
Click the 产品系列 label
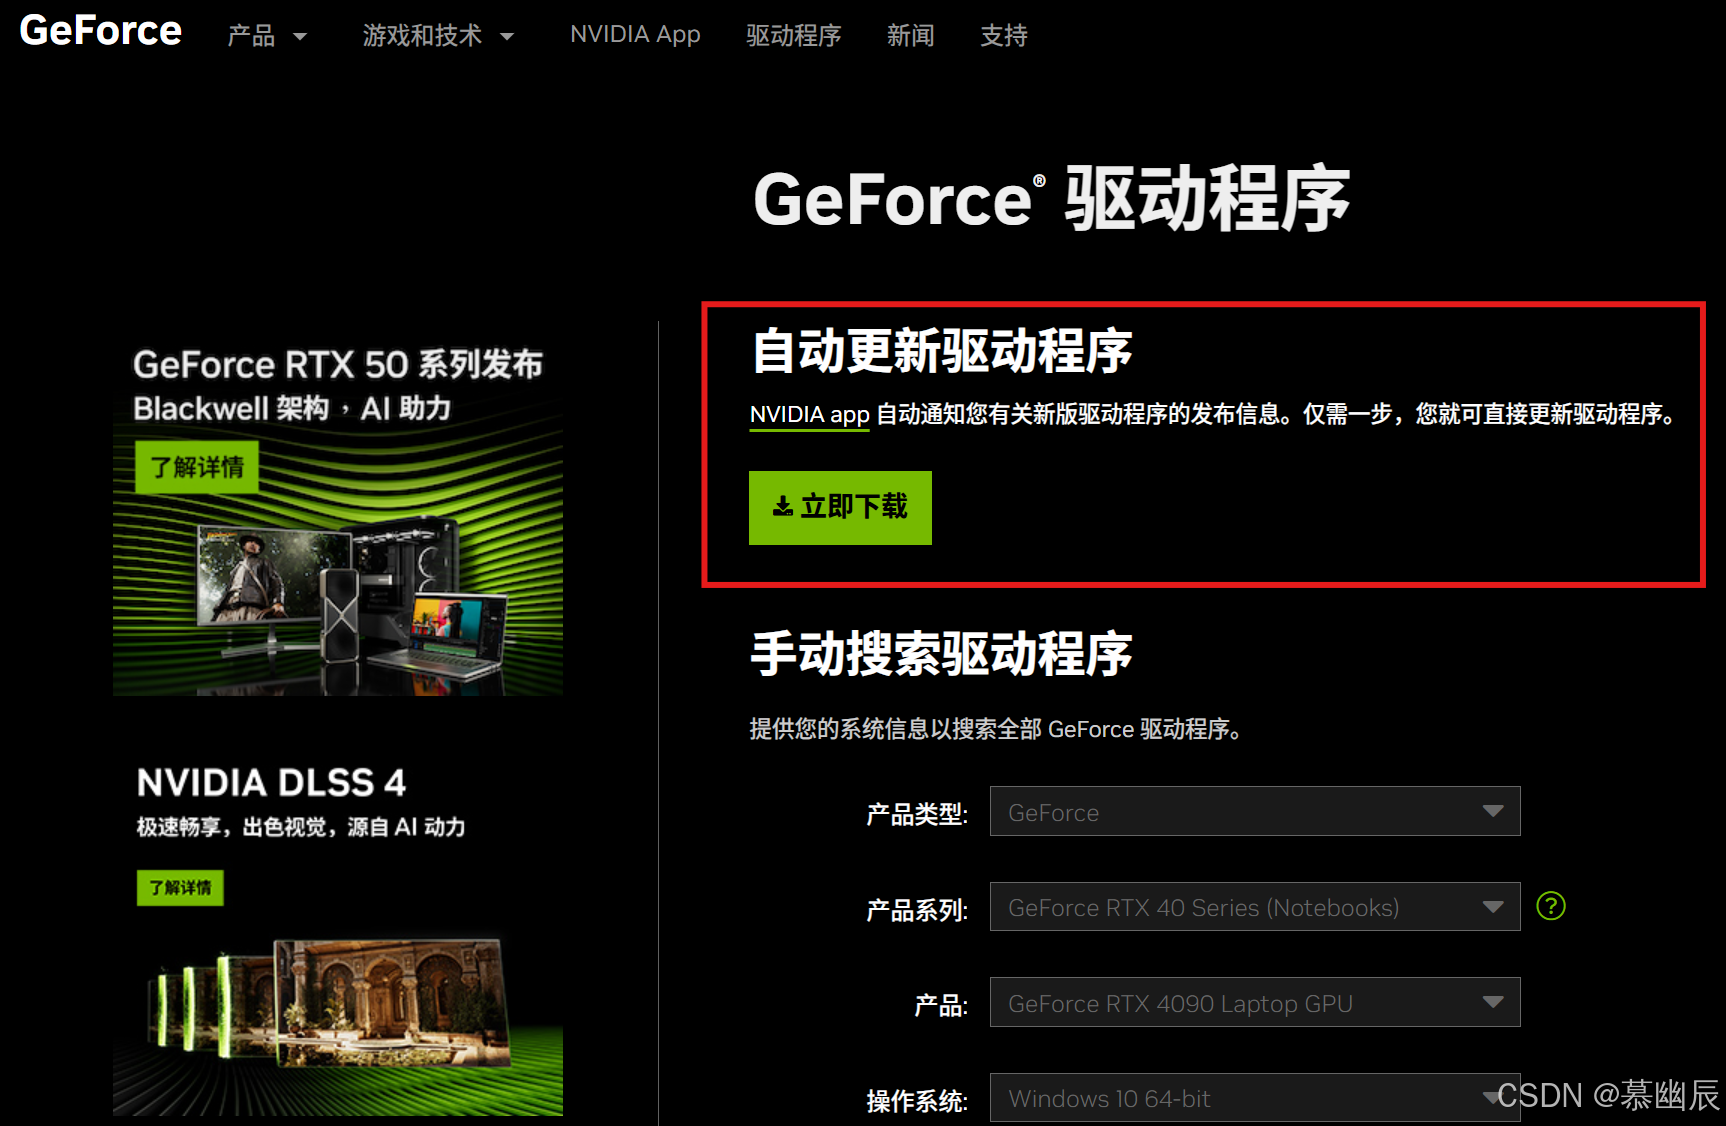pyautogui.click(x=917, y=910)
